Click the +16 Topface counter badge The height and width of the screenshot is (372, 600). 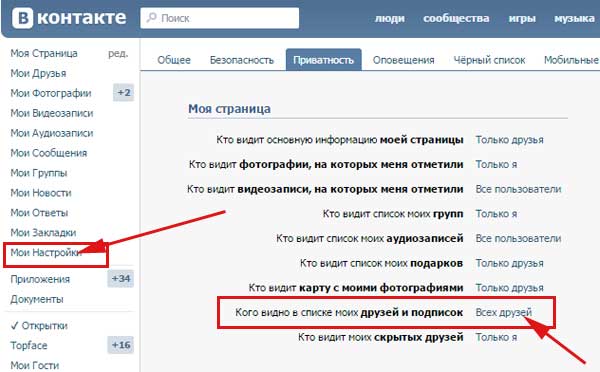pyautogui.click(x=121, y=345)
